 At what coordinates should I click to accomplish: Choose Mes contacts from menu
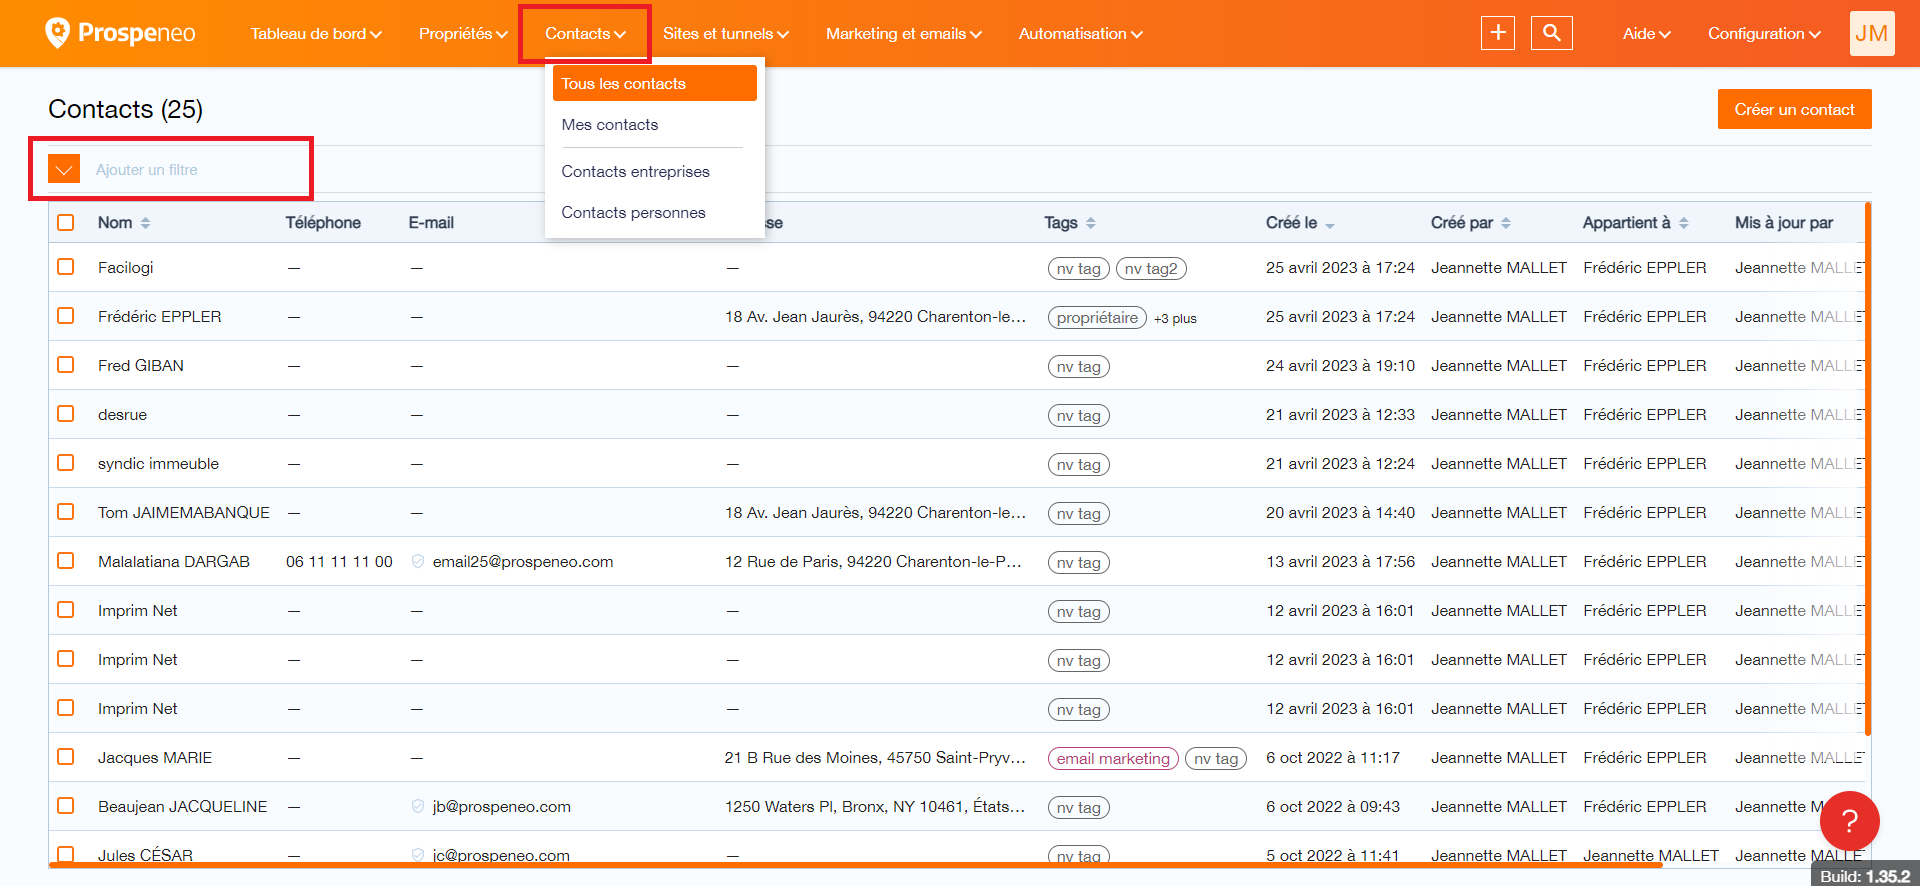pyautogui.click(x=610, y=125)
